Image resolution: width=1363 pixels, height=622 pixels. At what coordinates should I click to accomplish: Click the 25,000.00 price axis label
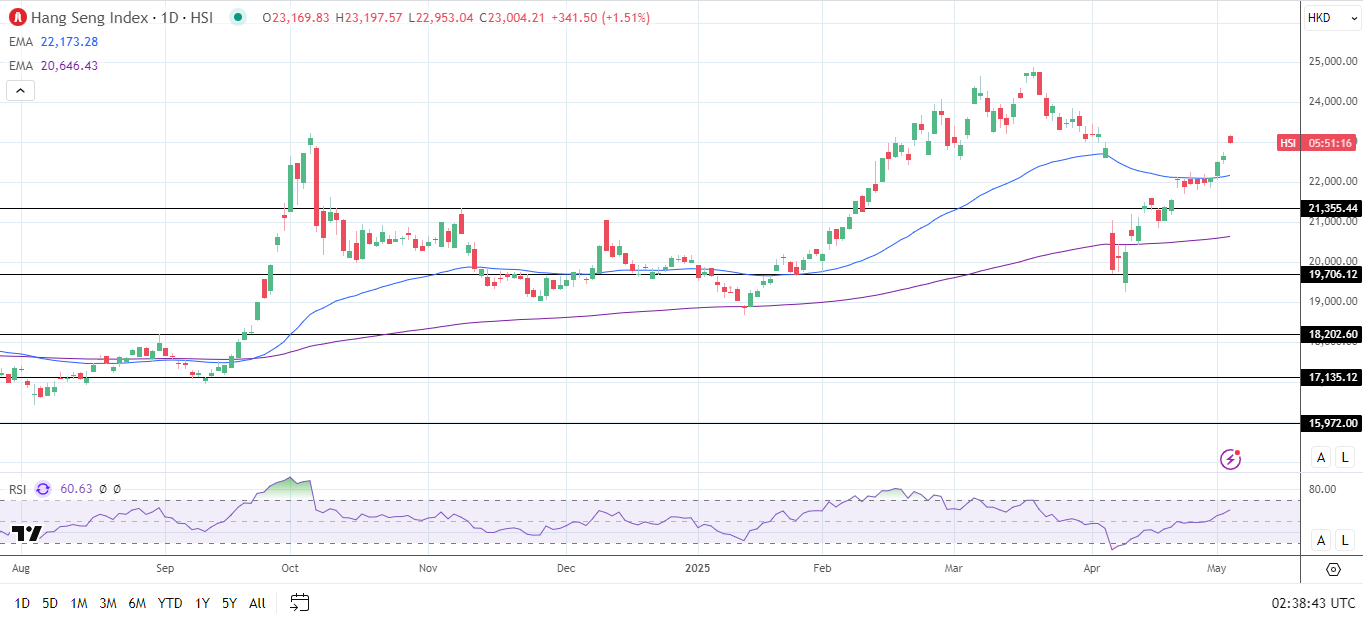tap(1332, 61)
